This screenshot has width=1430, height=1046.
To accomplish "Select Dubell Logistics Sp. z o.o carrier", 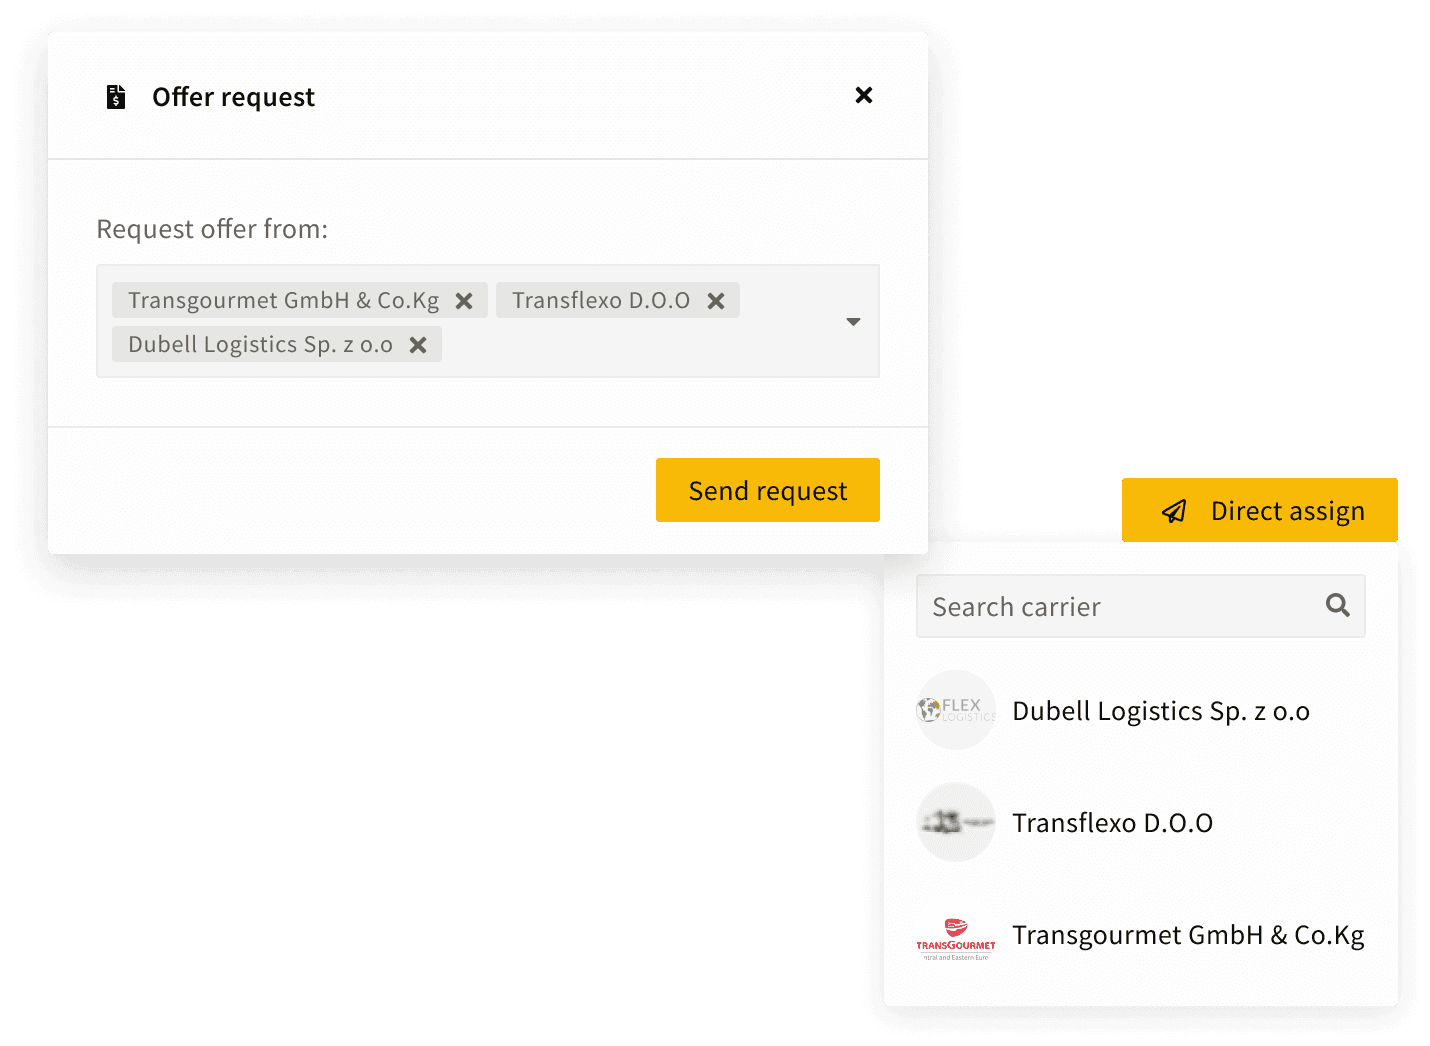I will coord(1160,711).
